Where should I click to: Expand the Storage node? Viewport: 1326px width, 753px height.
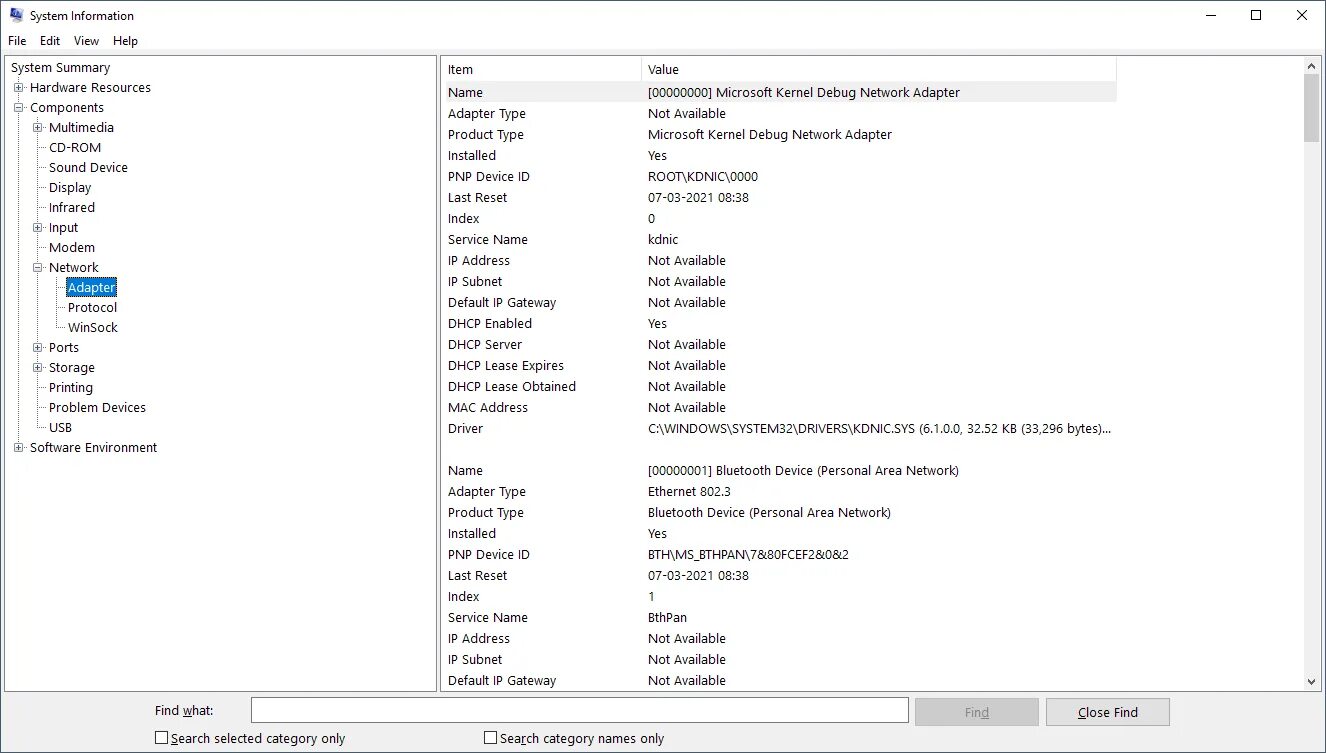(38, 368)
